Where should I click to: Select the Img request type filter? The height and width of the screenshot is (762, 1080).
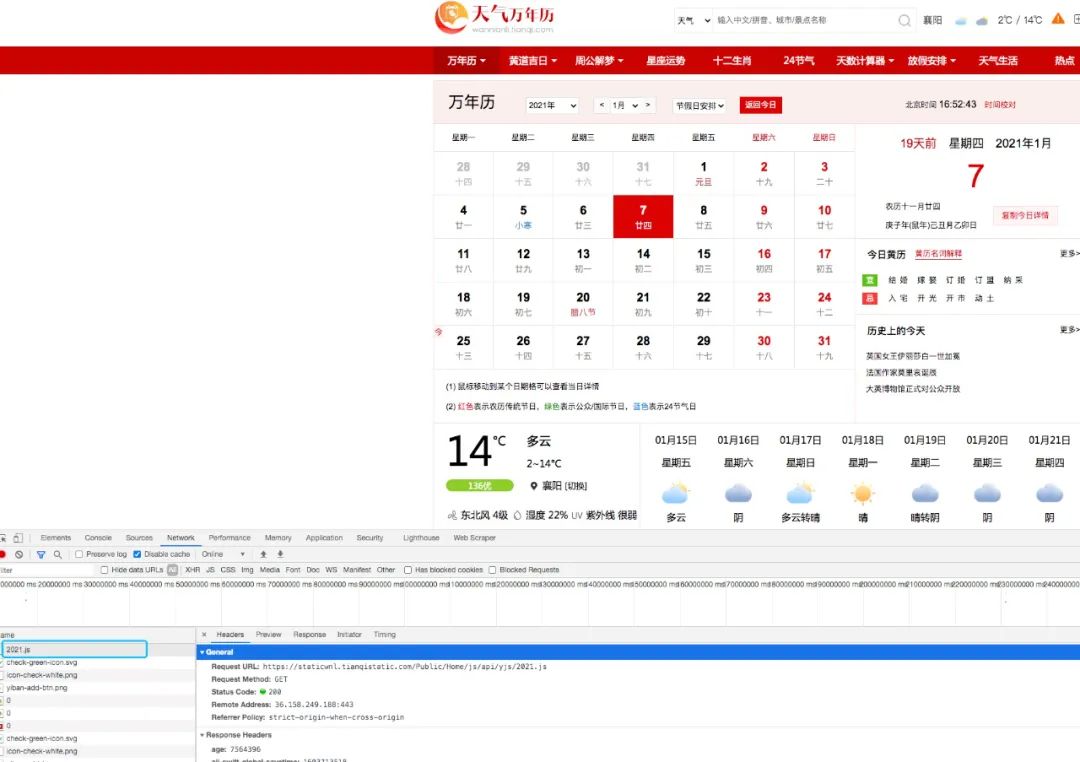click(x=247, y=570)
